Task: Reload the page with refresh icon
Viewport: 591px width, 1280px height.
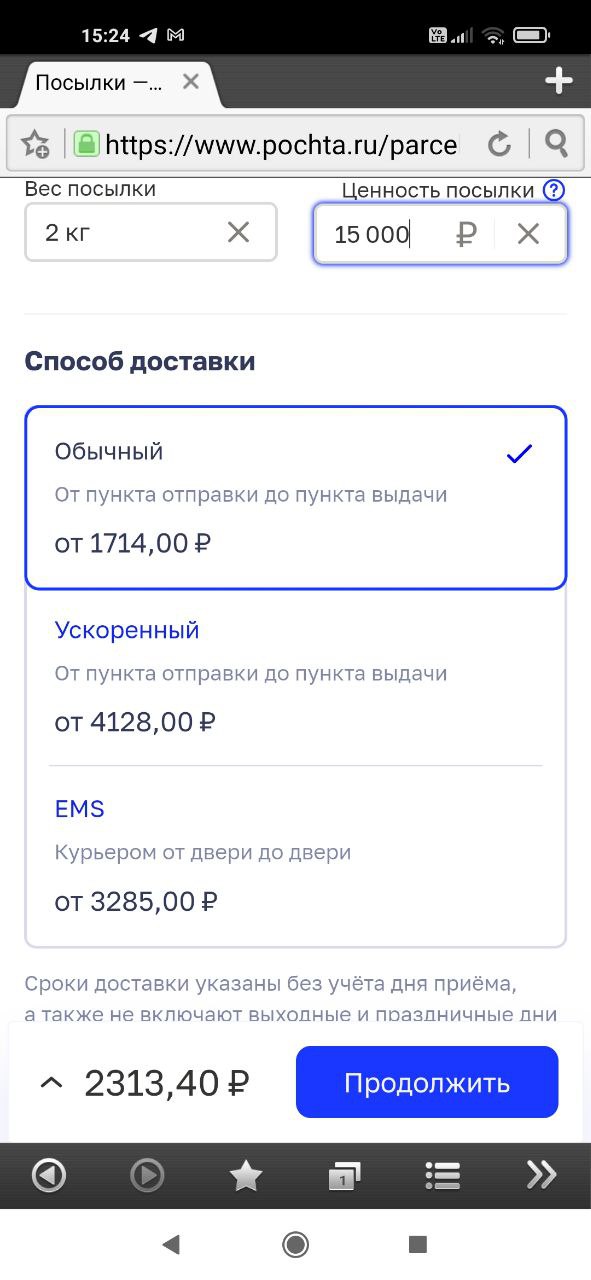Action: coord(499,144)
